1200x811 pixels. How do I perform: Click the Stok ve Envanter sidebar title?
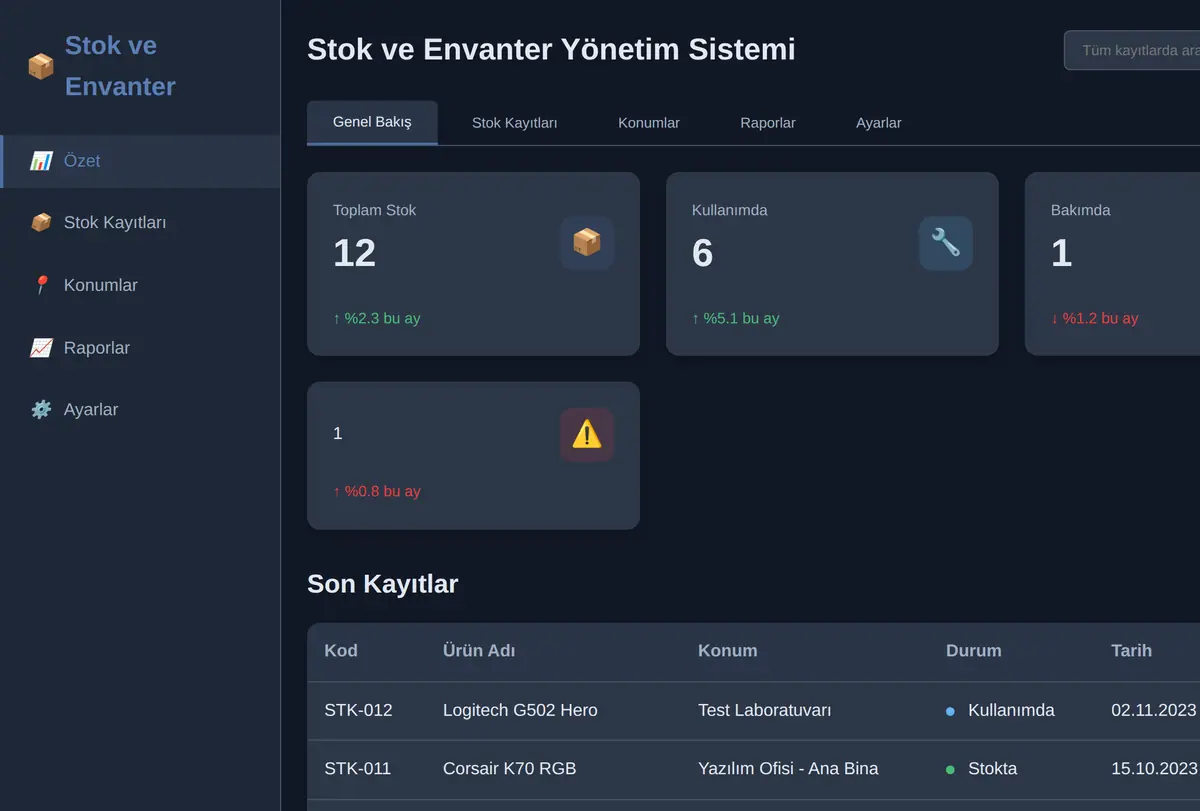[x=120, y=66]
